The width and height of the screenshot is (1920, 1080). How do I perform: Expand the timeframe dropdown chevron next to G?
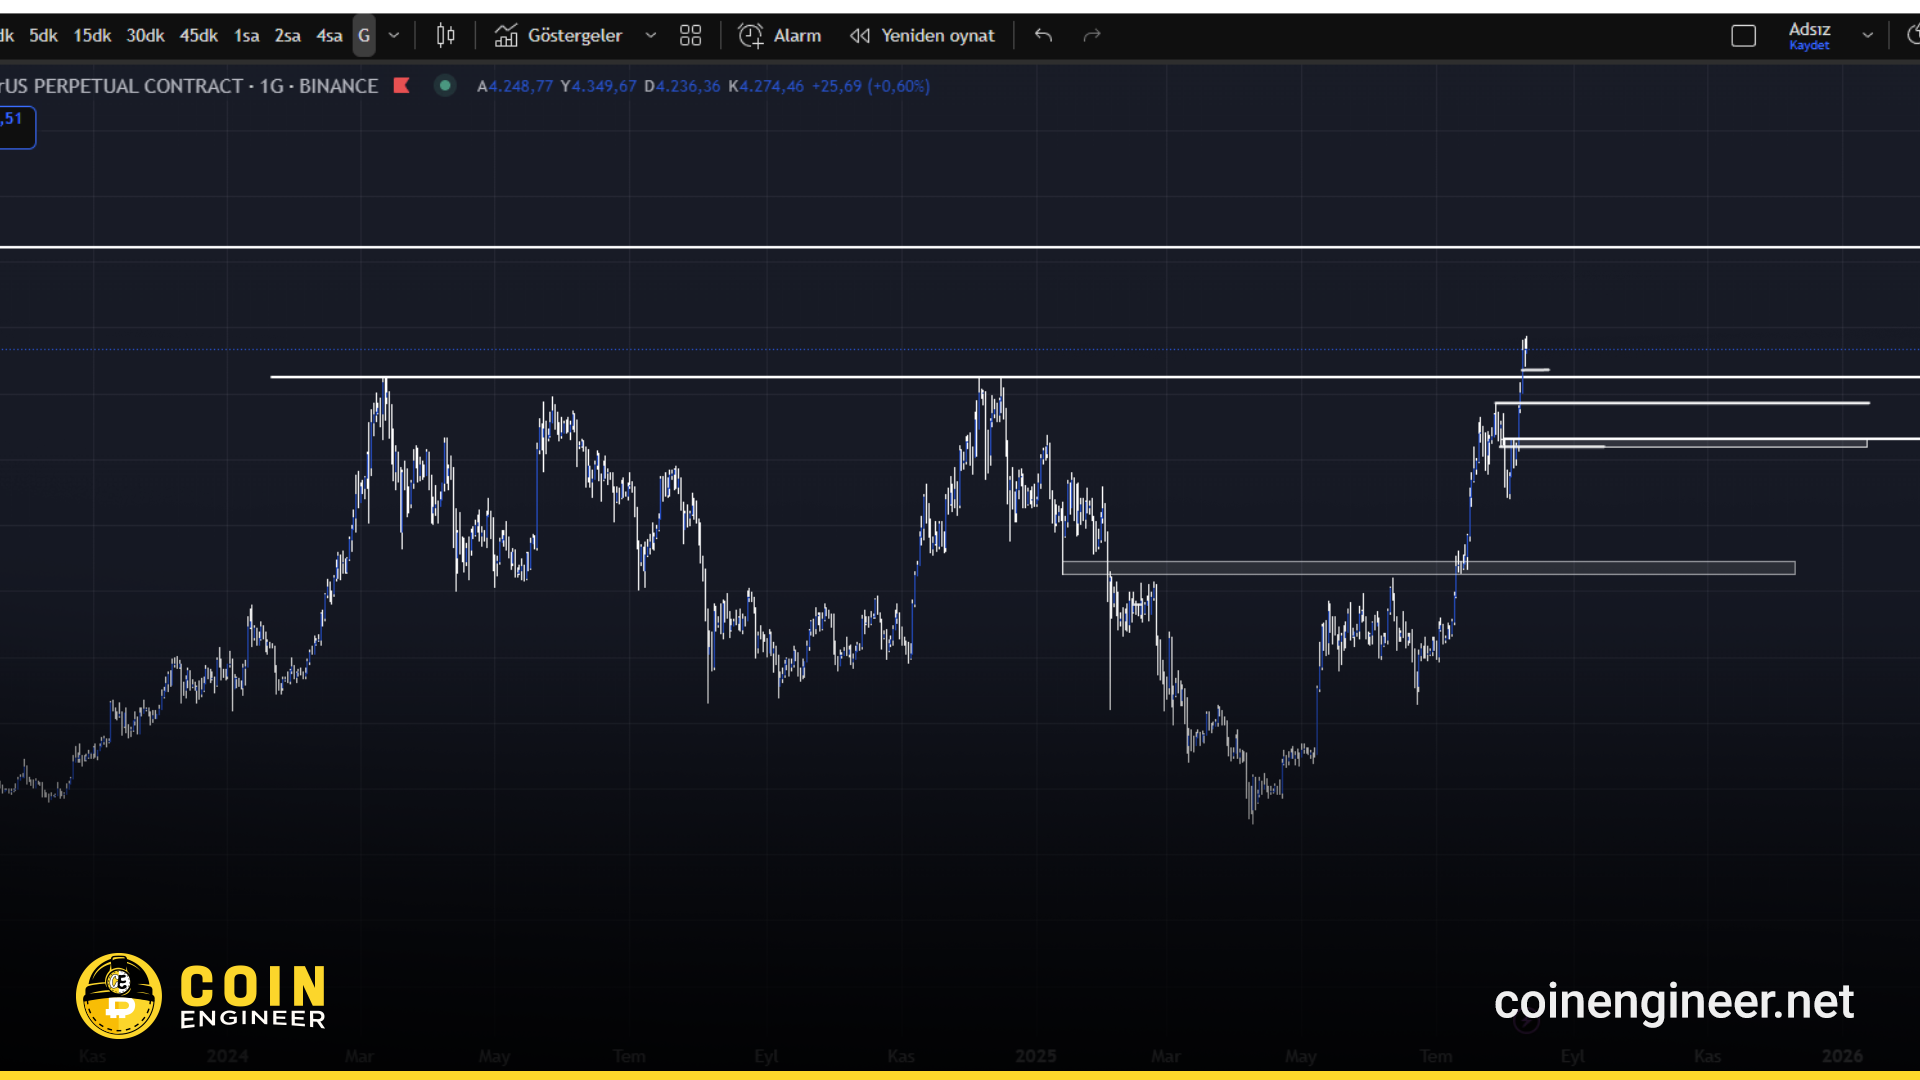[394, 35]
